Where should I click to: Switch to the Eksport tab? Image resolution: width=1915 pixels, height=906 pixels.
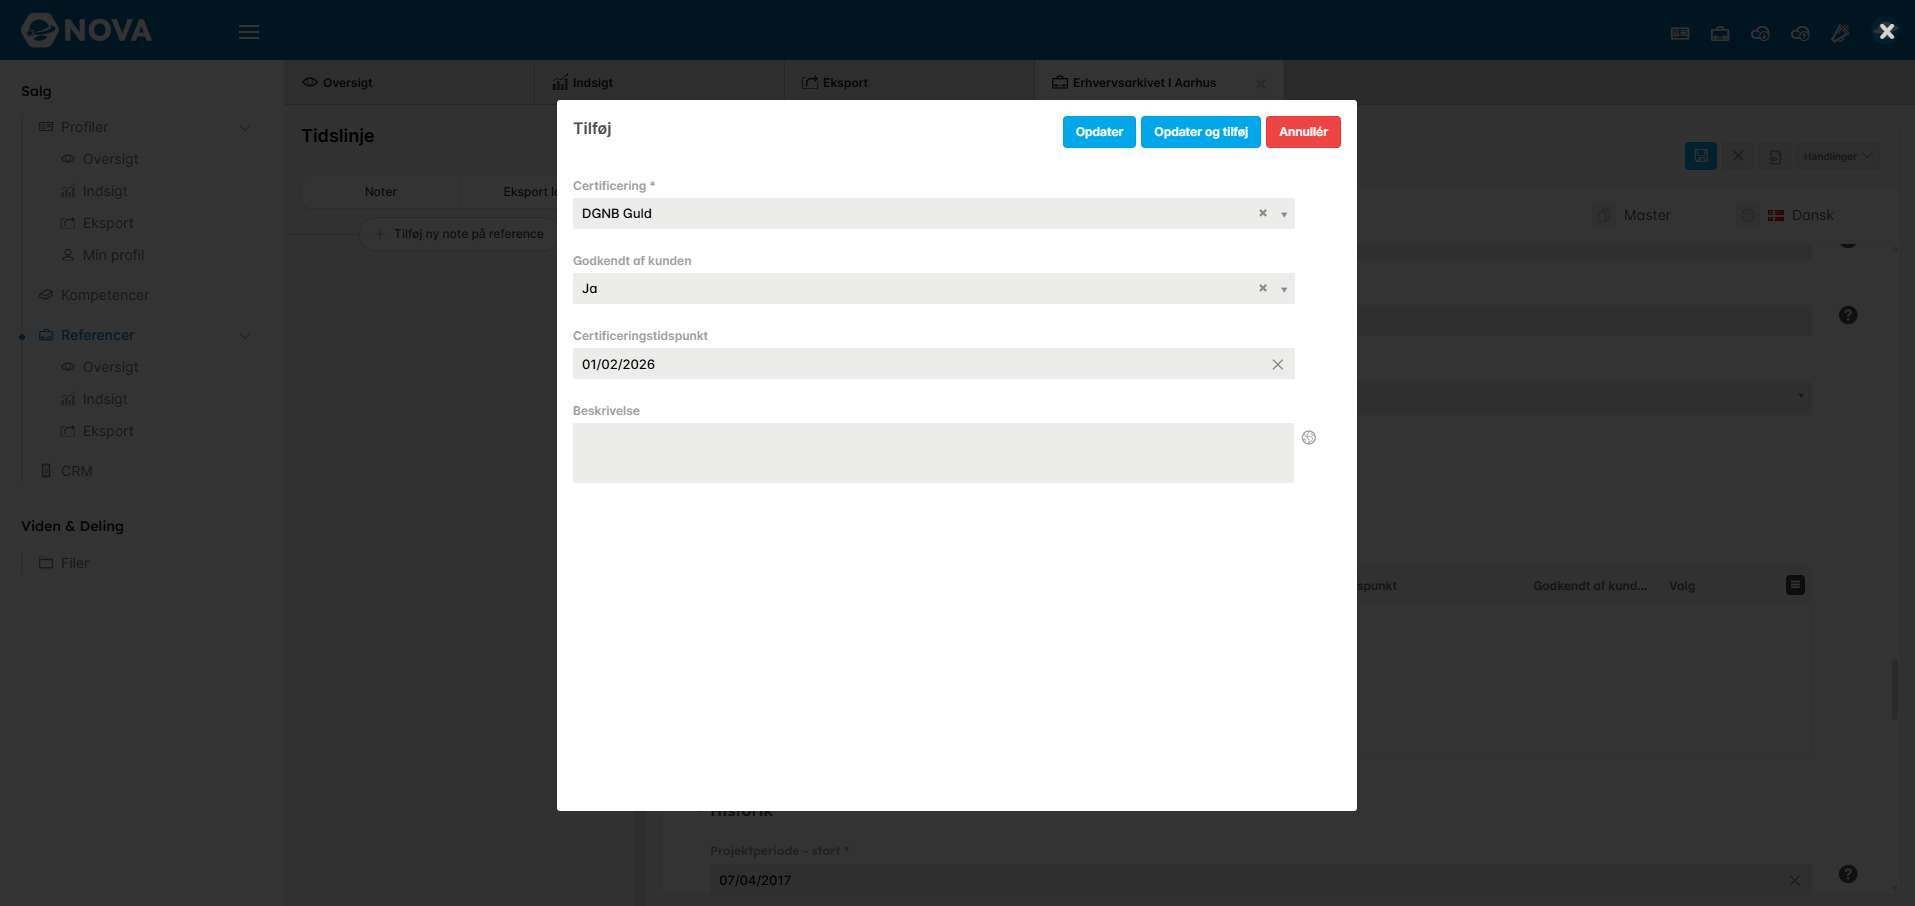(x=910, y=82)
